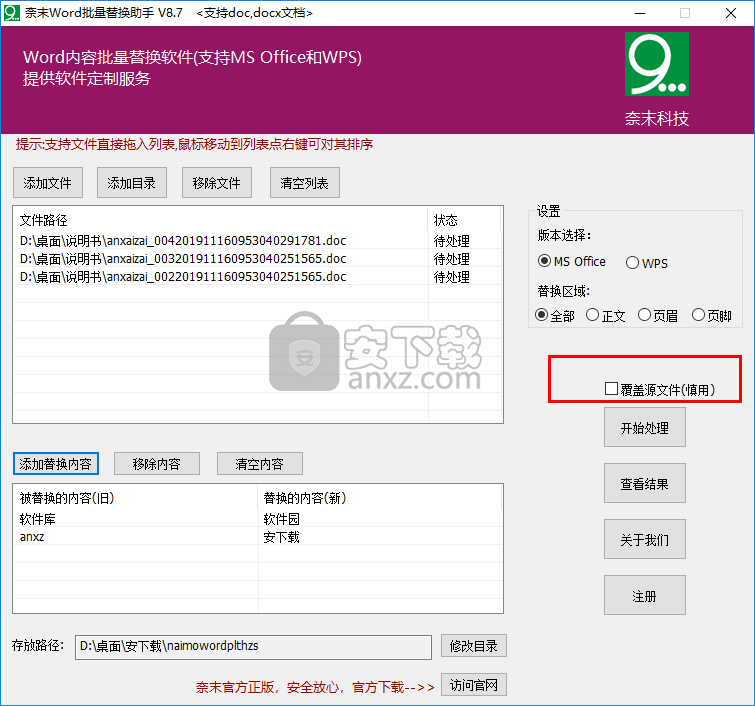Viewport: 755px width, 706px height.
Task: Click 文件路径 column header
Action: pyautogui.click(x=220, y=220)
